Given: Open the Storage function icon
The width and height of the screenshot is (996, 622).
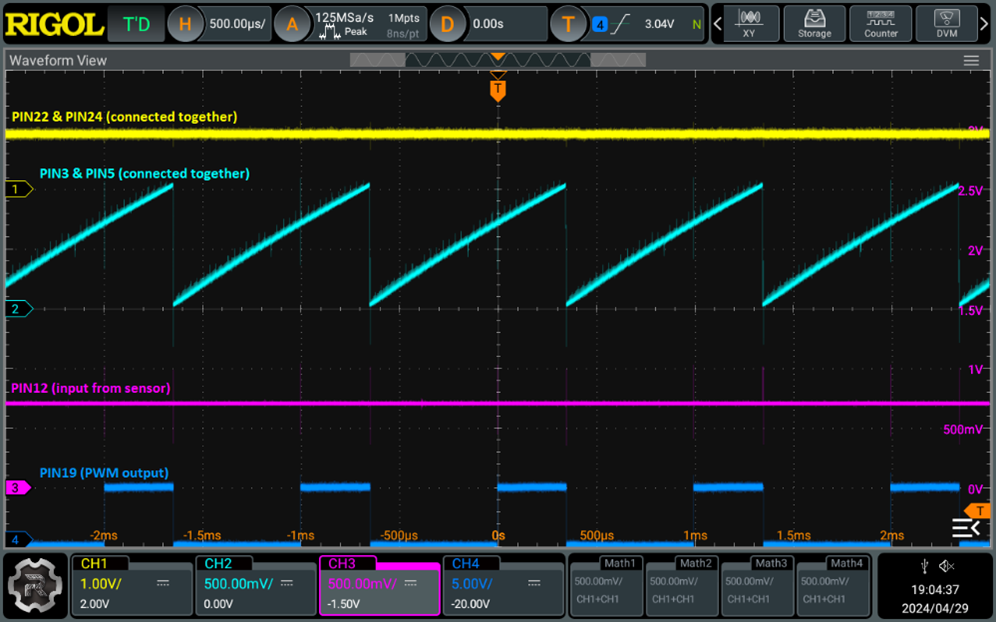Looking at the screenshot, I should coord(814,23).
